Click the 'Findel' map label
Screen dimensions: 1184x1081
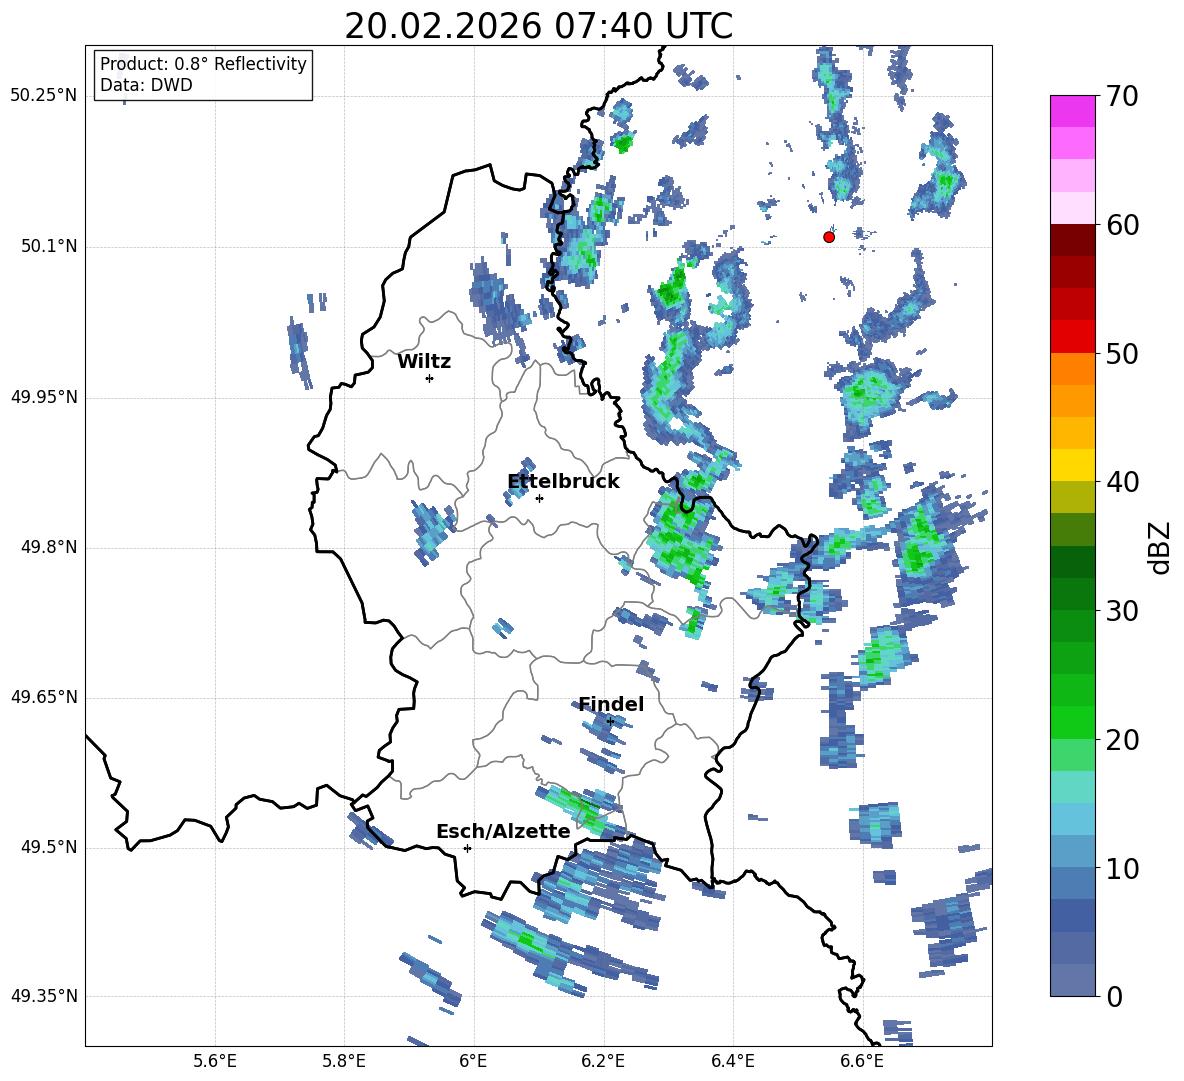(x=611, y=704)
